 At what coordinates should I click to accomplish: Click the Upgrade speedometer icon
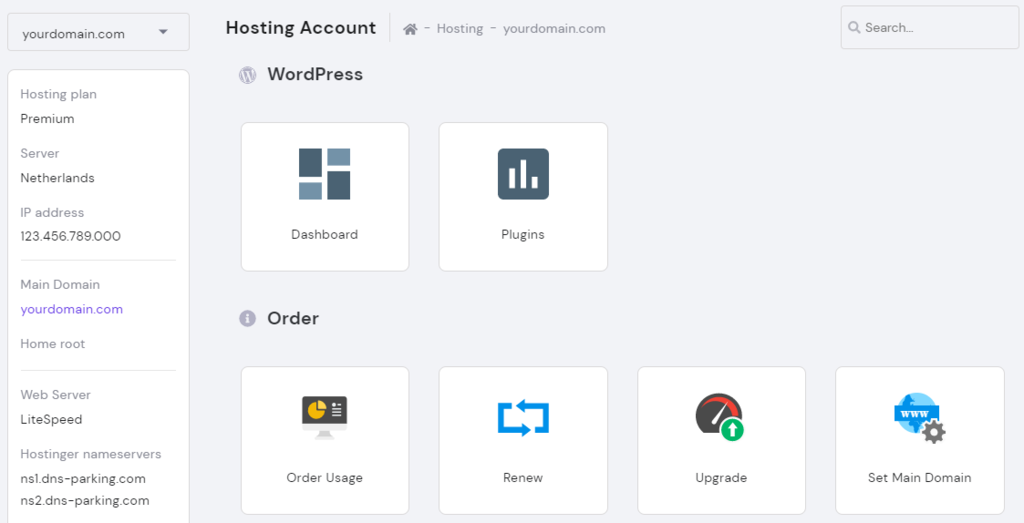(720, 417)
